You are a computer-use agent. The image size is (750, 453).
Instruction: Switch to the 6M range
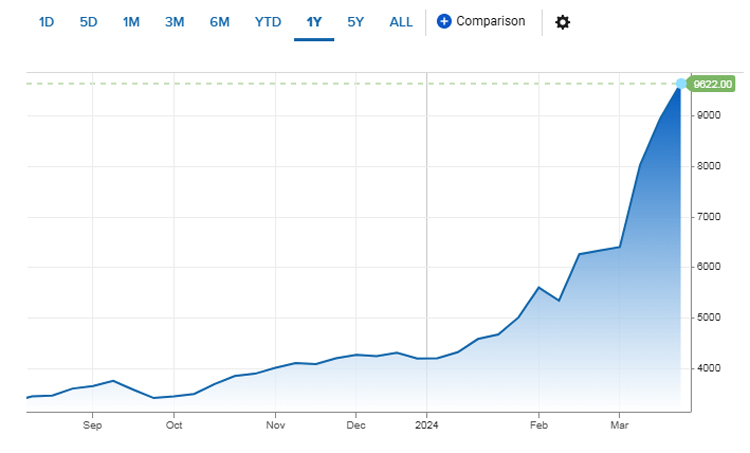click(219, 22)
